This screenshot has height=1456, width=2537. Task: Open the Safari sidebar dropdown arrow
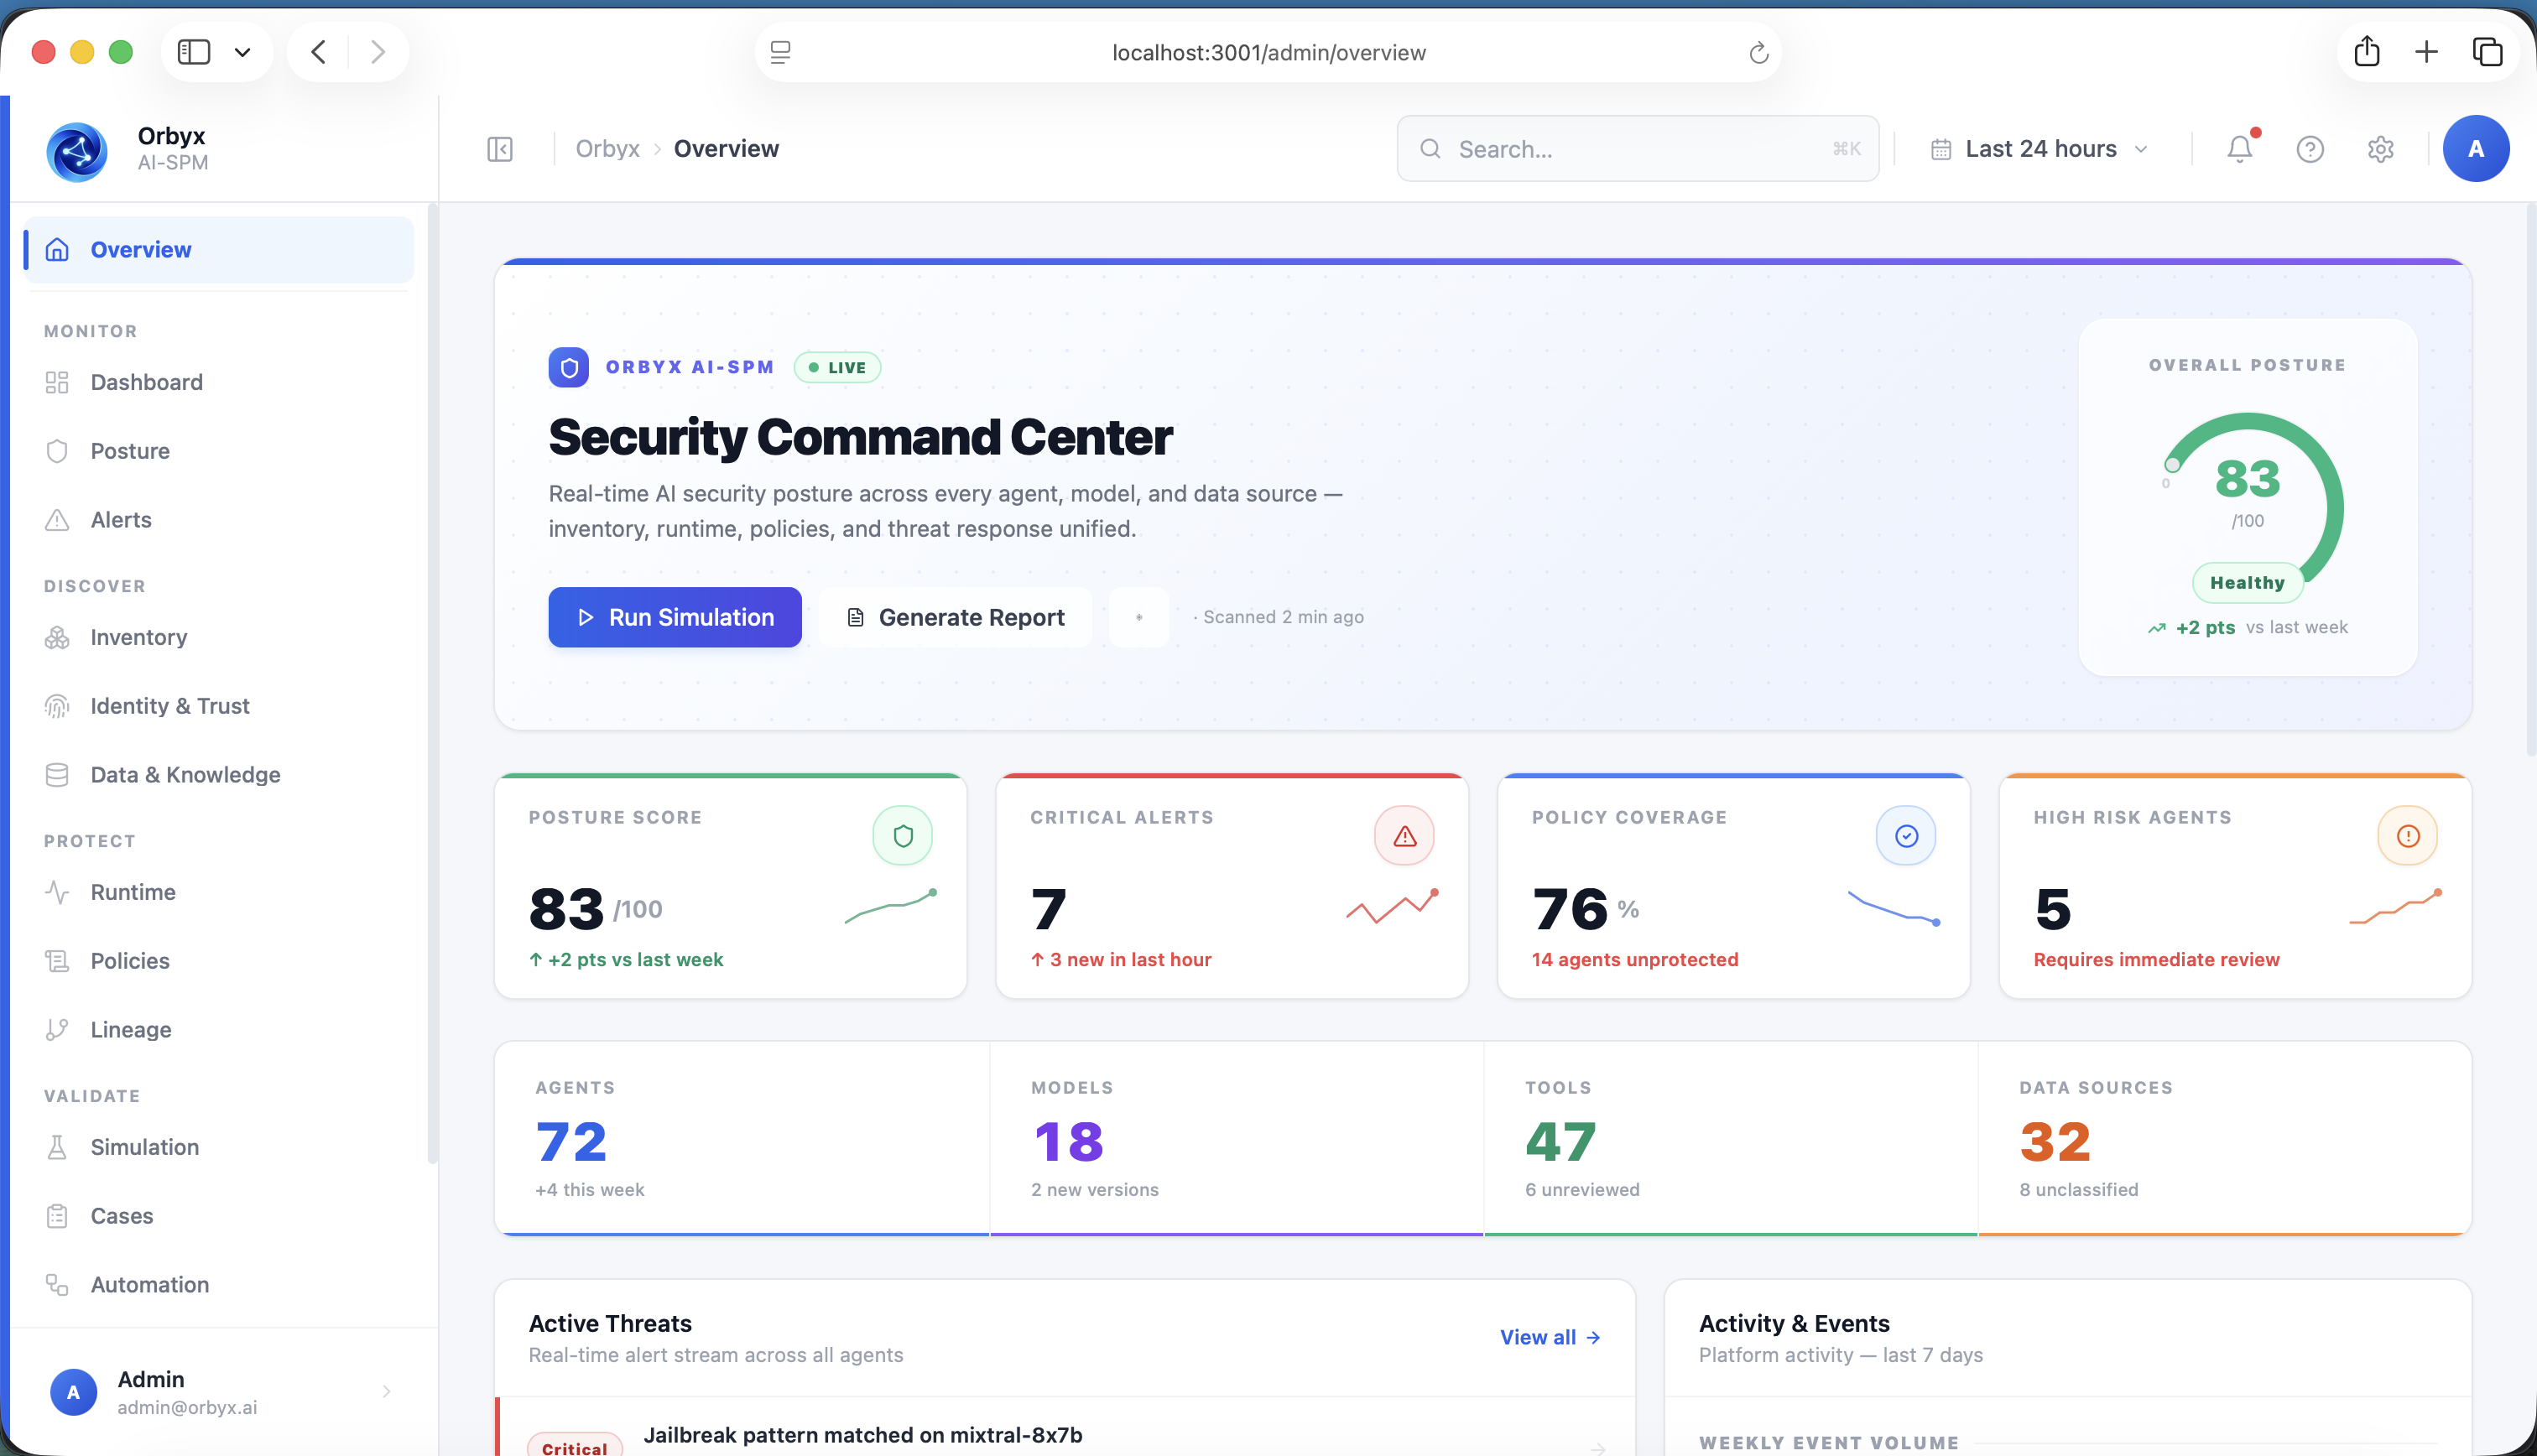pyautogui.click(x=242, y=52)
